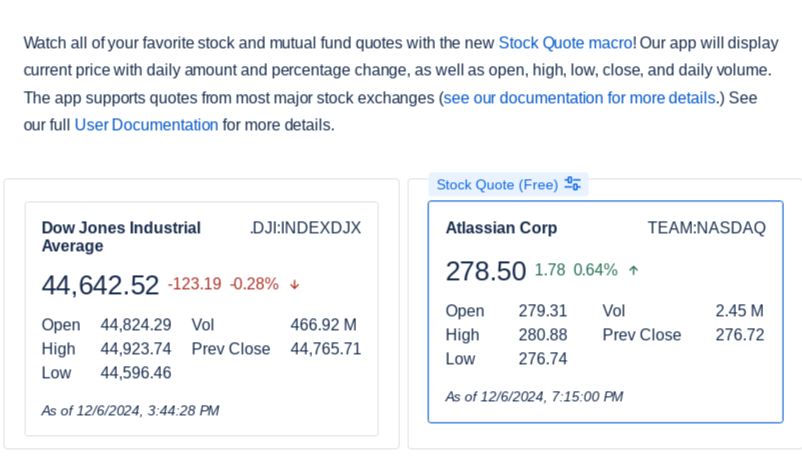
Task: Click the Atlassian volume value 2.45 M
Action: point(739,311)
